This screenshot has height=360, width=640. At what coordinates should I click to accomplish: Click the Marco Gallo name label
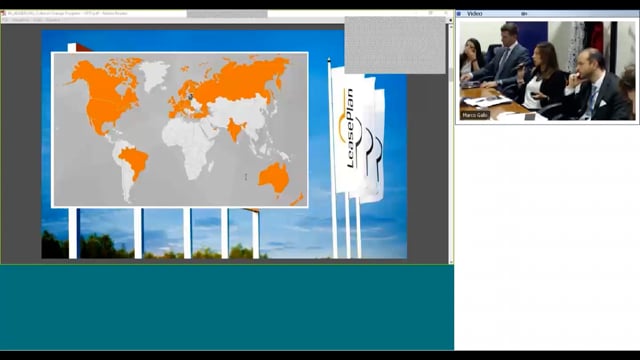476,116
